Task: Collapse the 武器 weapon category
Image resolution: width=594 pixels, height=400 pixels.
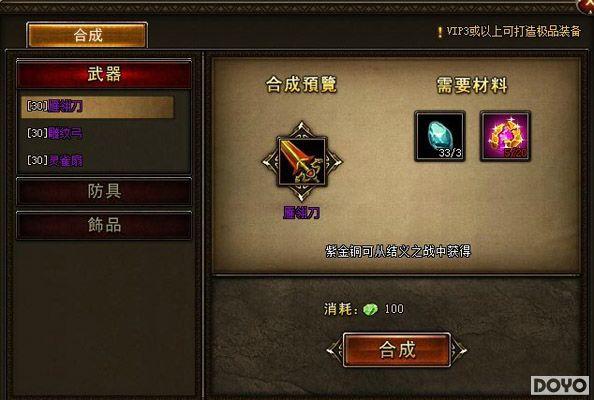Action: pos(104,74)
